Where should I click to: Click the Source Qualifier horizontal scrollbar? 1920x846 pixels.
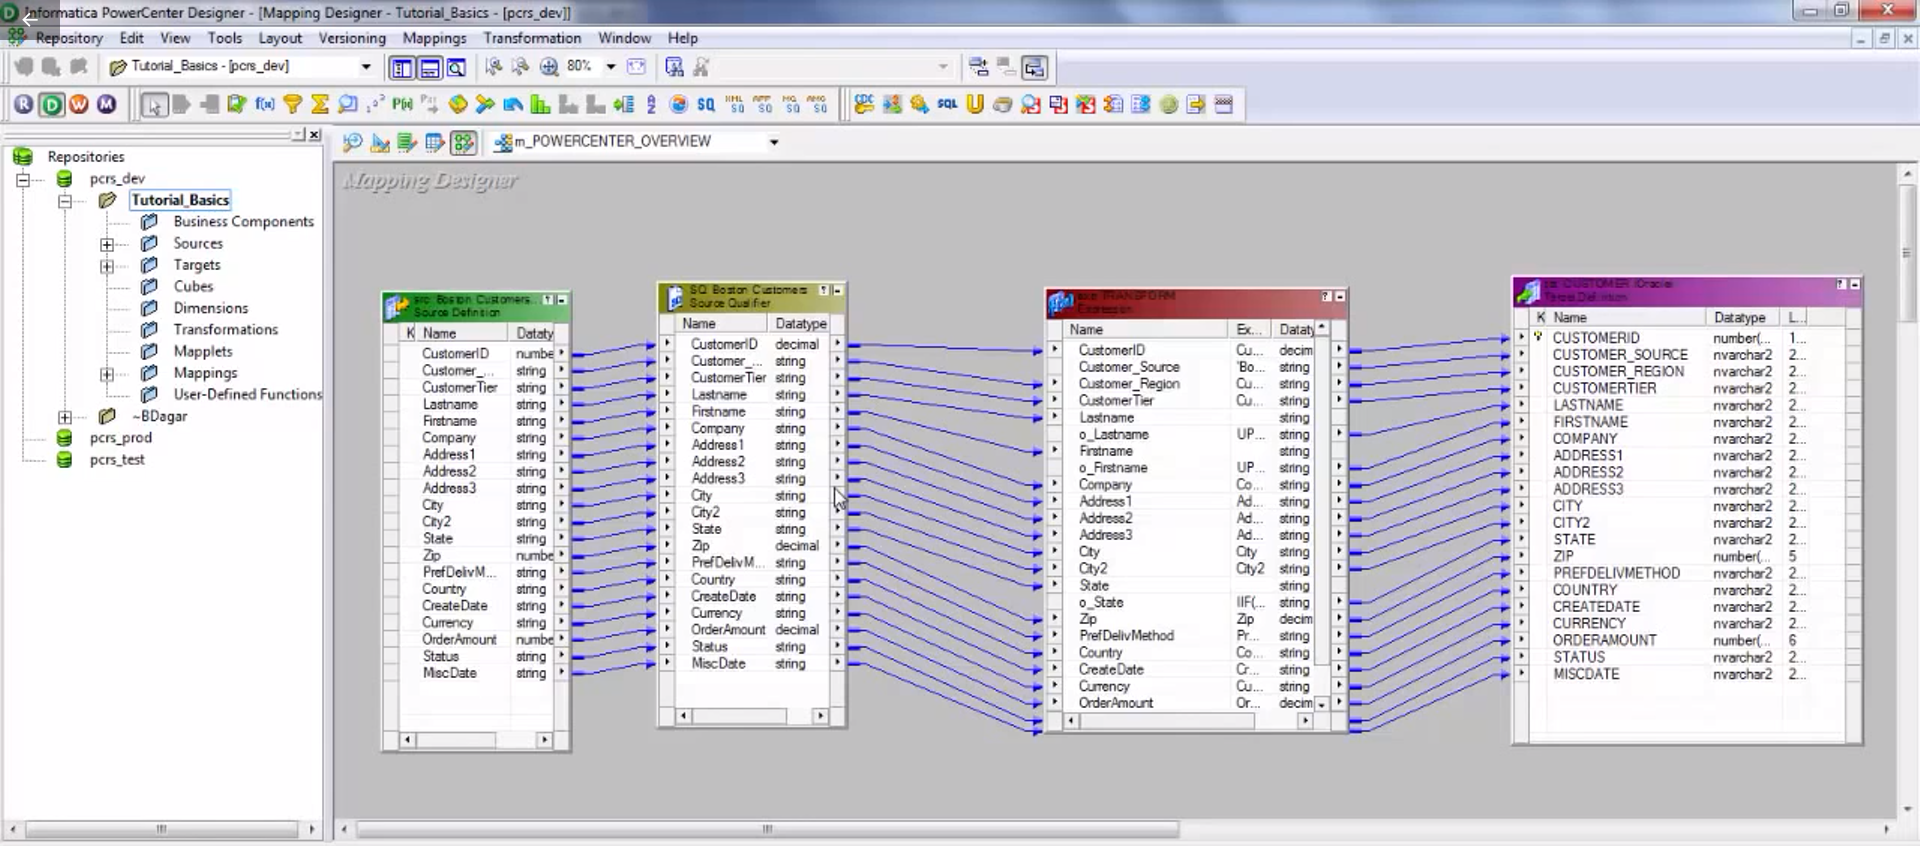751,716
